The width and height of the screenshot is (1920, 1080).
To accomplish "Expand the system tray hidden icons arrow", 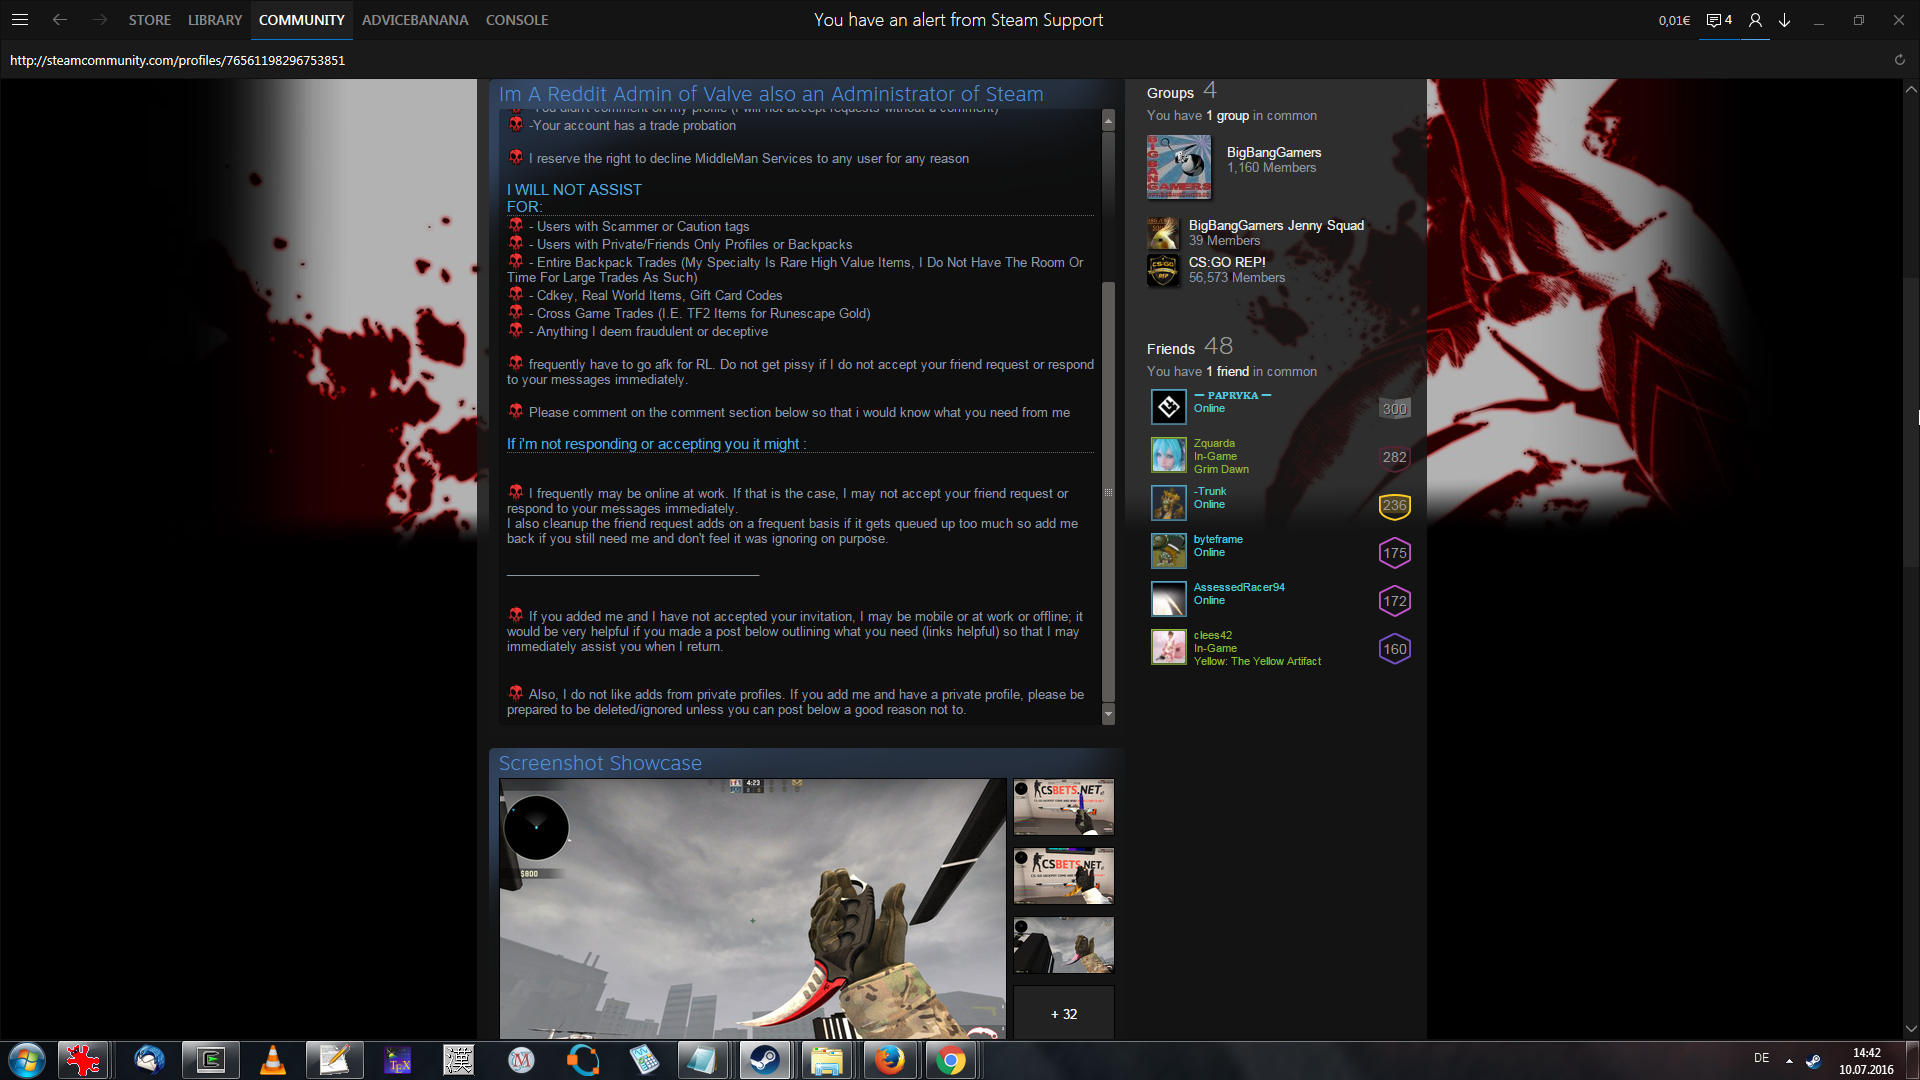I will (x=1789, y=1060).
